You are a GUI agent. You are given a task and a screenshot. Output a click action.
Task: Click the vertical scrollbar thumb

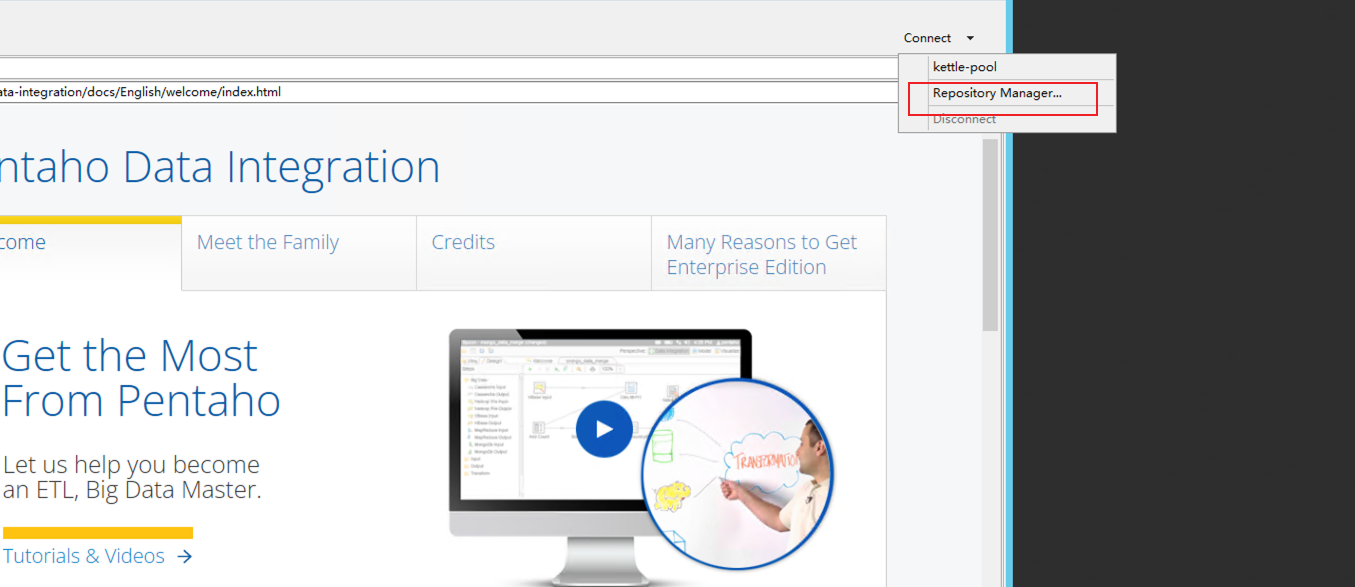click(x=990, y=235)
